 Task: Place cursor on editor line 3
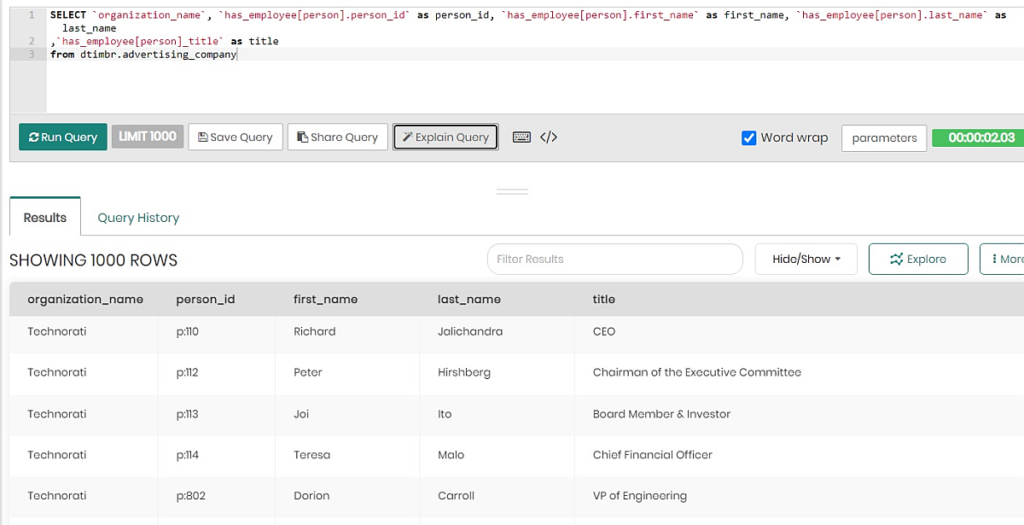(536, 55)
